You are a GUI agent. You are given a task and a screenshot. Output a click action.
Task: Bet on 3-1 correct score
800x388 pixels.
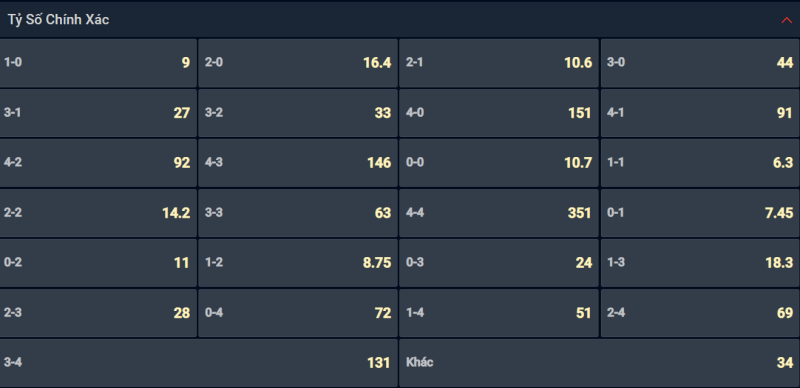(x=98, y=113)
